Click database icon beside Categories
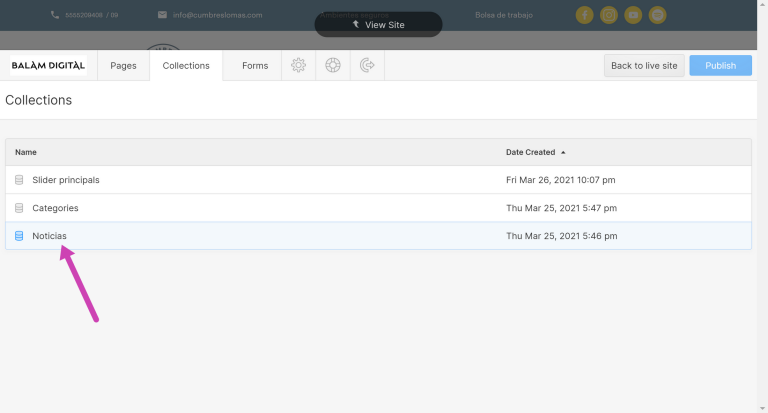 point(19,208)
